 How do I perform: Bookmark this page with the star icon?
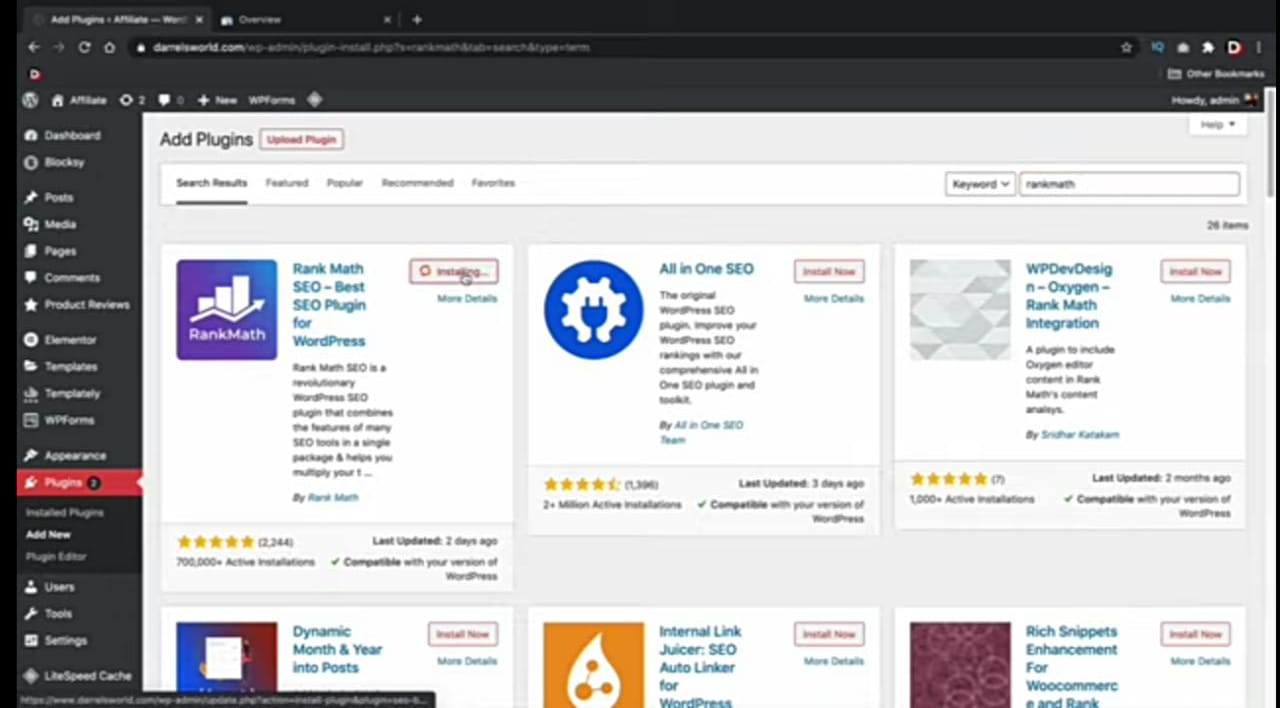pos(1126,47)
